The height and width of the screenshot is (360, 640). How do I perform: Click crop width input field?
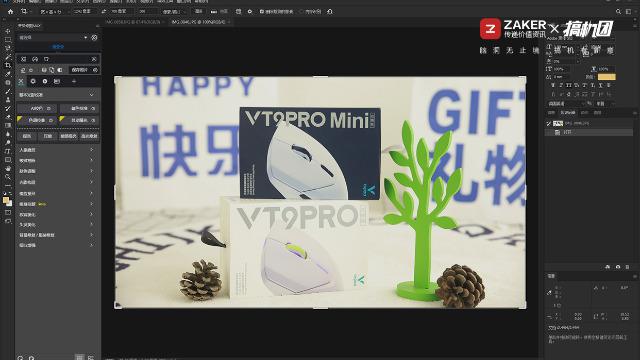(83, 11)
